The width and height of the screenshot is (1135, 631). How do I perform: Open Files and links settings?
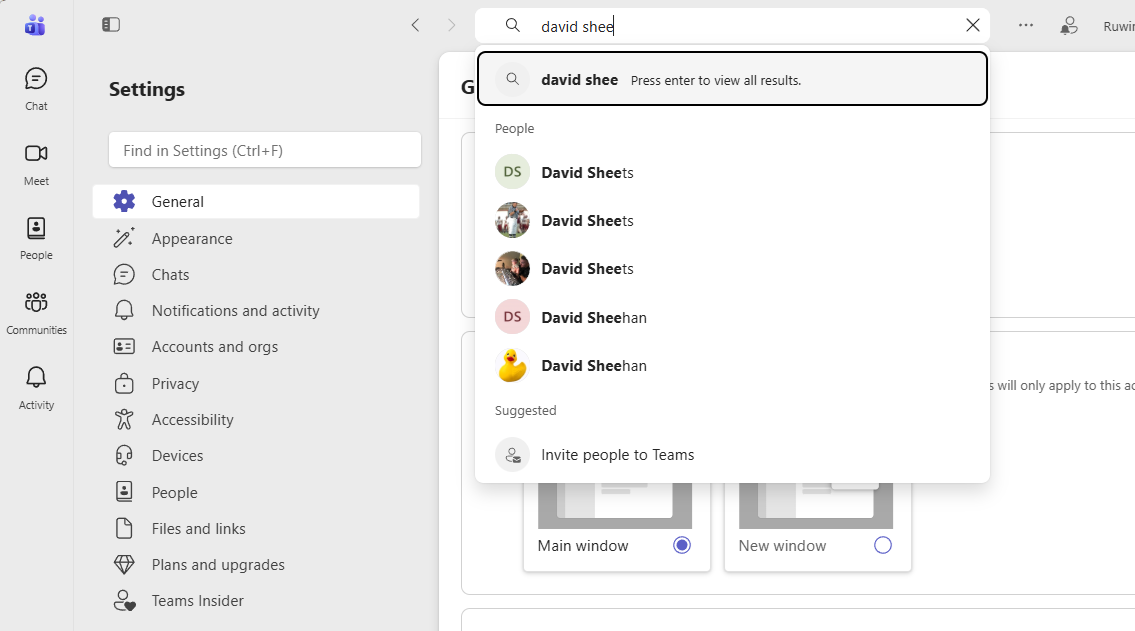pyautogui.click(x=256, y=528)
